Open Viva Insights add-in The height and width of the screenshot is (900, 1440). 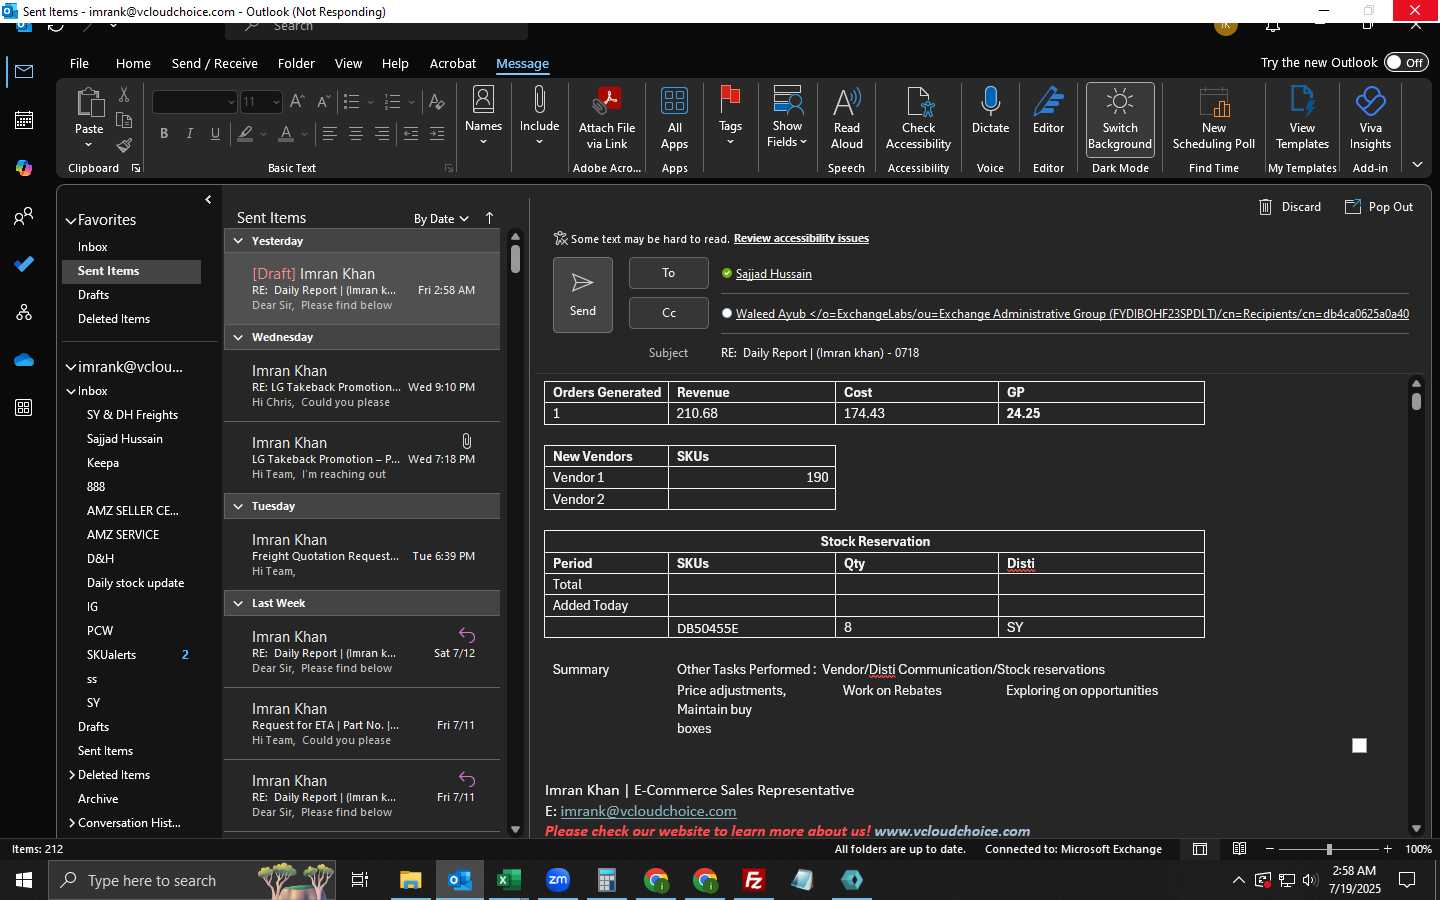1370,118
